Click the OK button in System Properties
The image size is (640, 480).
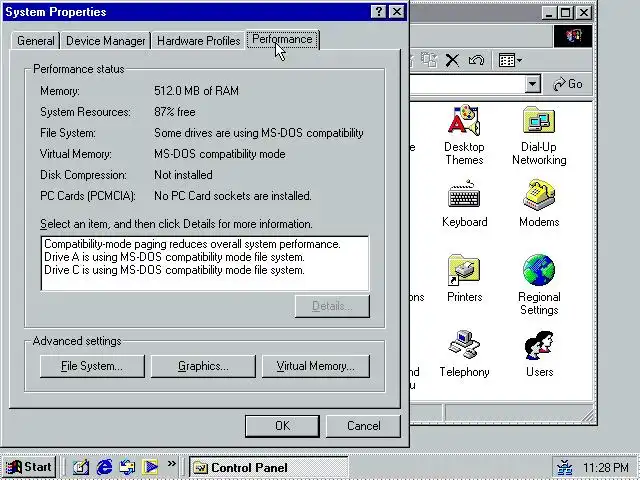point(282,426)
